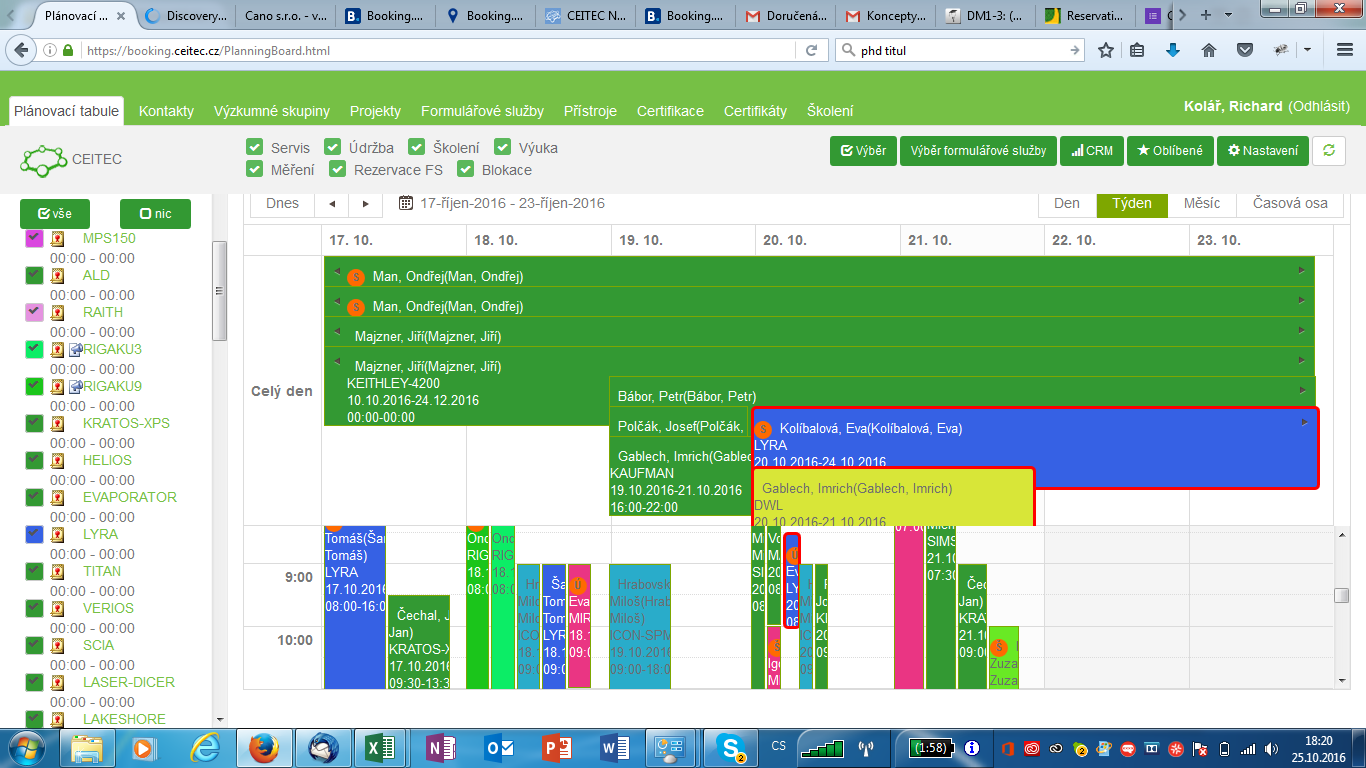Go to previous week arrow
This screenshot has width=1366, height=768.
332,203
